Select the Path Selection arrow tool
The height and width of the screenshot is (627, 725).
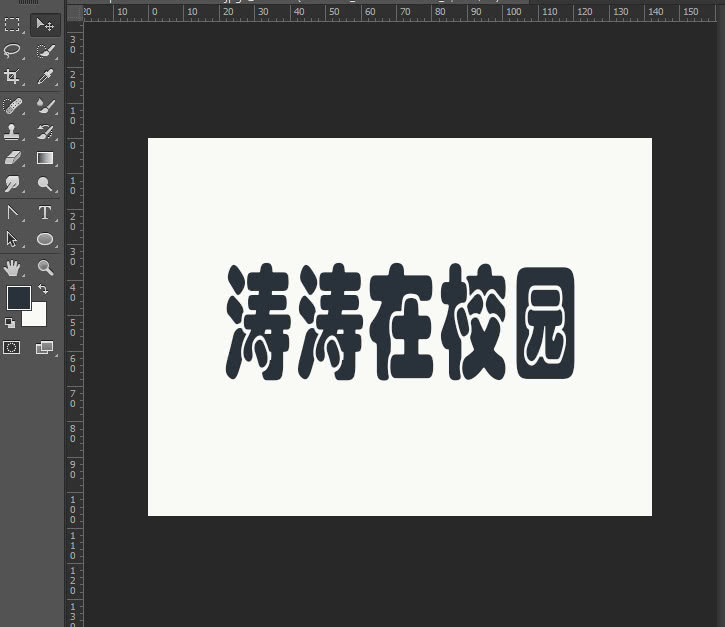[x=12, y=239]
